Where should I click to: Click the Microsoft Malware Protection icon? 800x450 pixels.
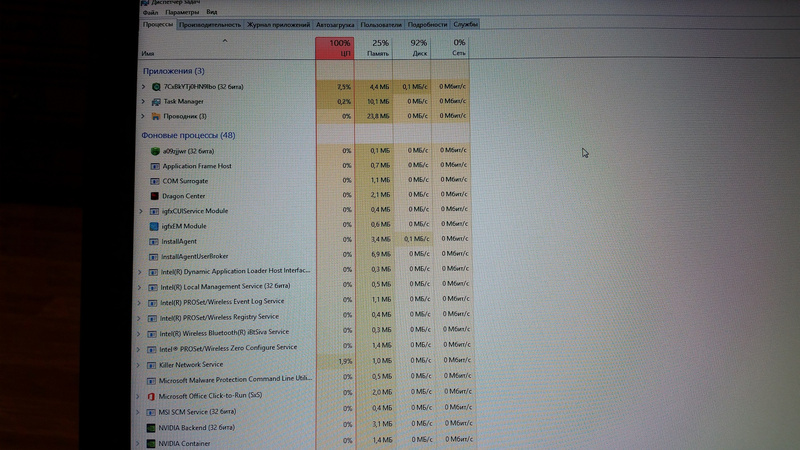pos(151,381)
